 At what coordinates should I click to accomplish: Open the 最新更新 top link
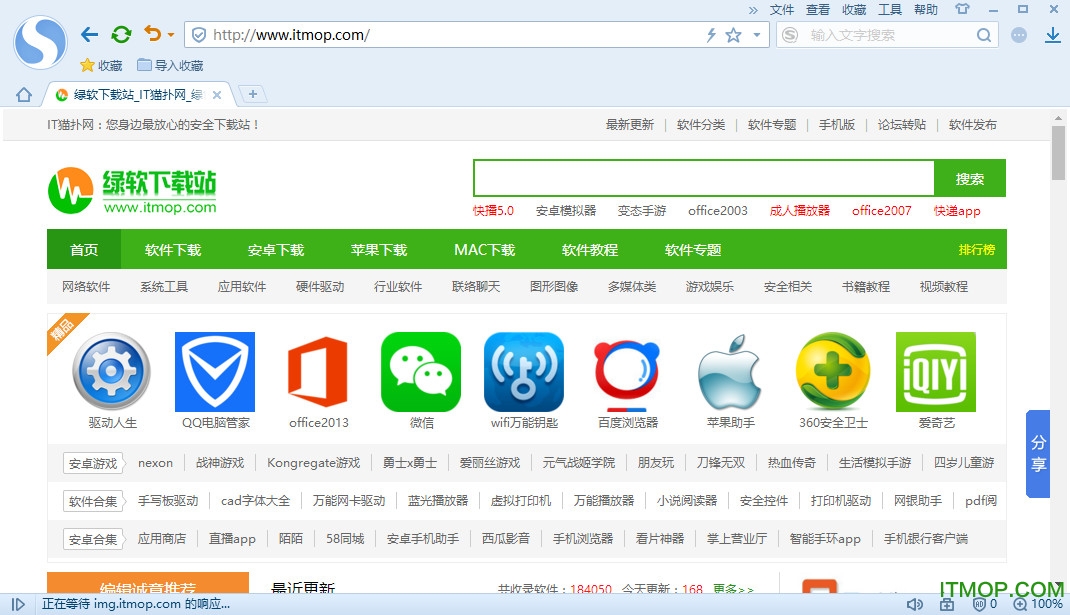[x=630, y=124]
